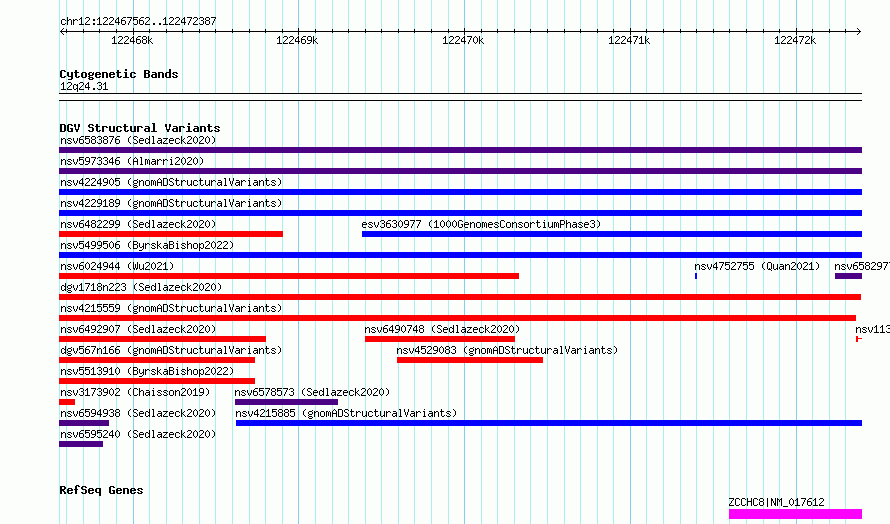Select the dgv567n166 red variant bar

[x=157, y=360]
